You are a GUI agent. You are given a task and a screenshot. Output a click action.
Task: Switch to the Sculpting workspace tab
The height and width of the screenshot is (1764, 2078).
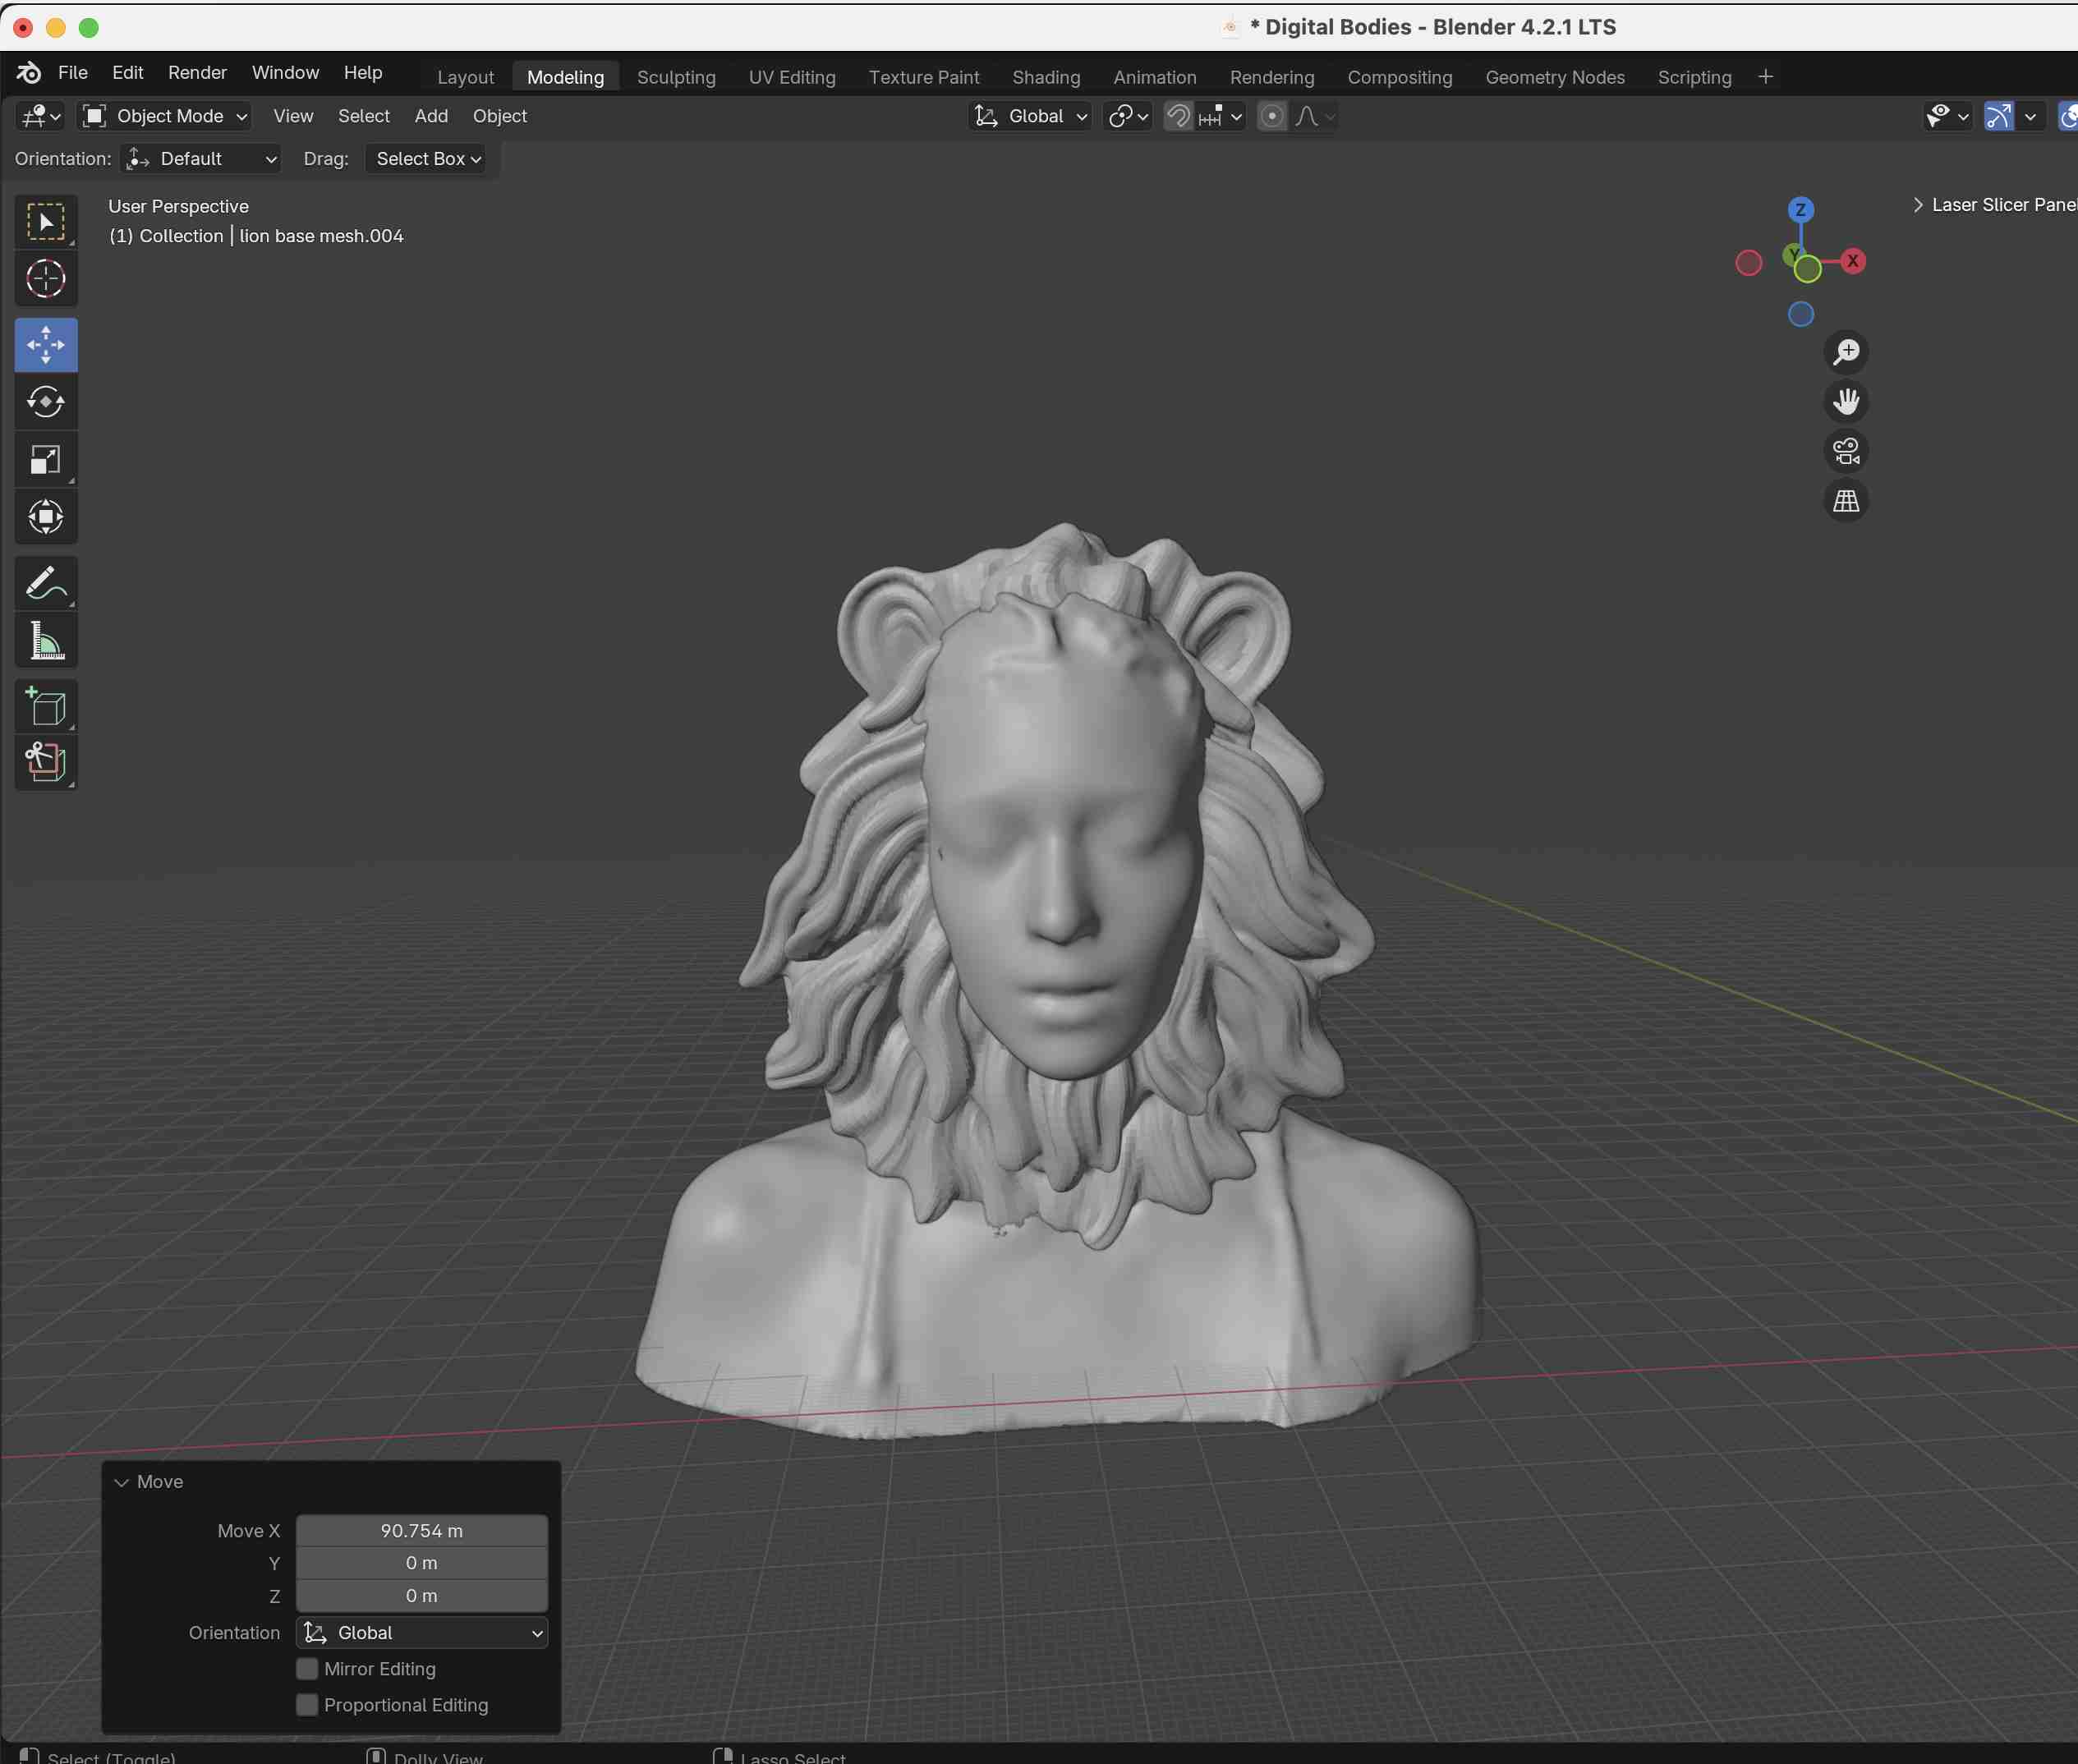(x=676, y=77)
